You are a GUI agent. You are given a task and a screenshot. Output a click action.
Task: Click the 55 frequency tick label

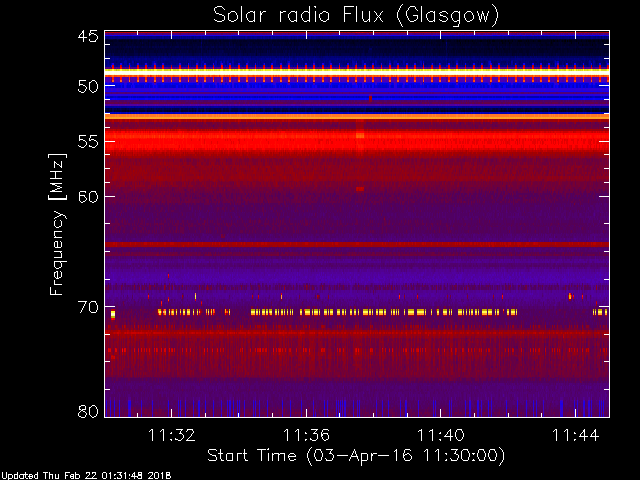tap(88, 142)
